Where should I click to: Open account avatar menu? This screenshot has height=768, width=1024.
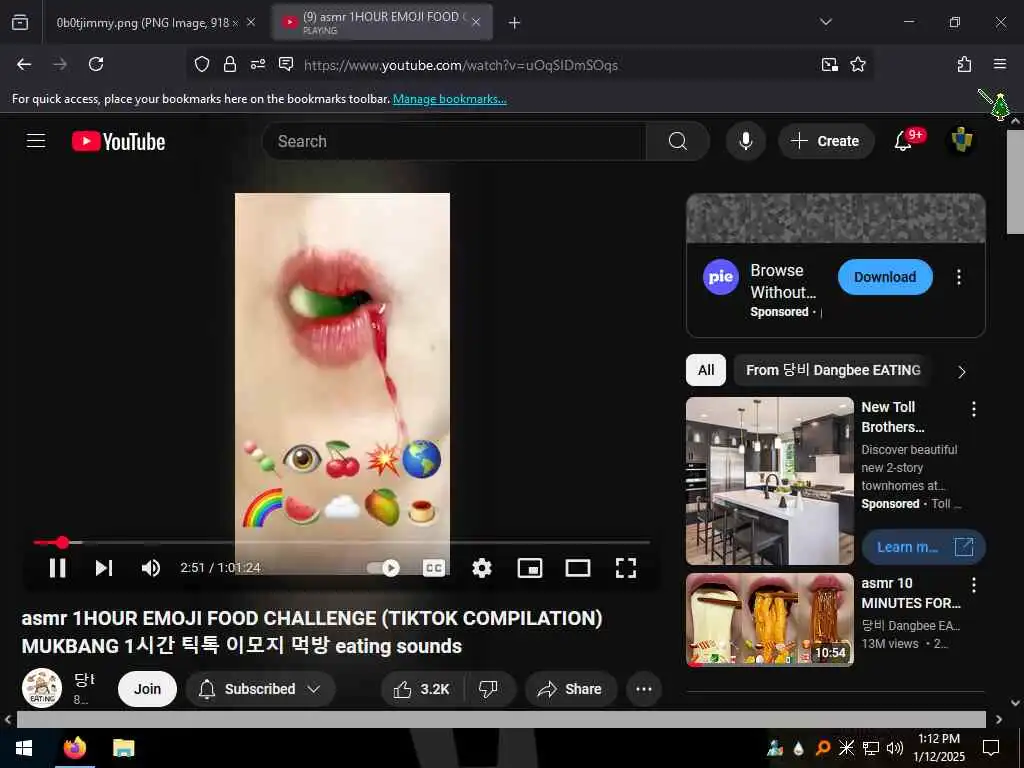(x=961, y=140)
